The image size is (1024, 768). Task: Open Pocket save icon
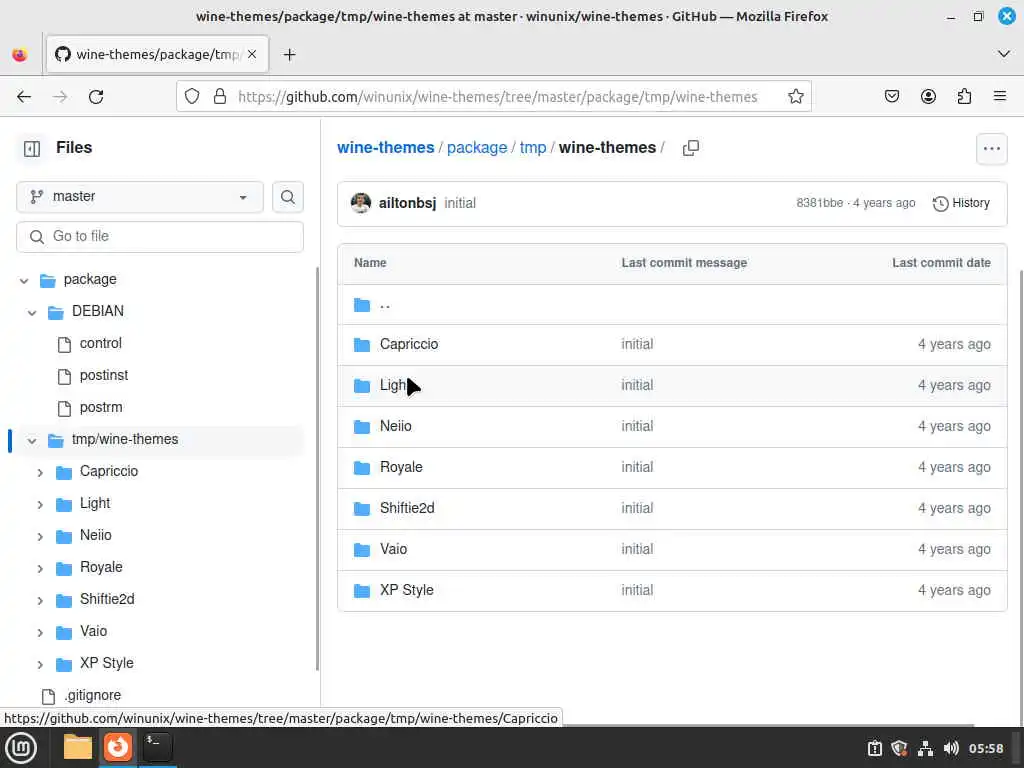pos(891,97)
